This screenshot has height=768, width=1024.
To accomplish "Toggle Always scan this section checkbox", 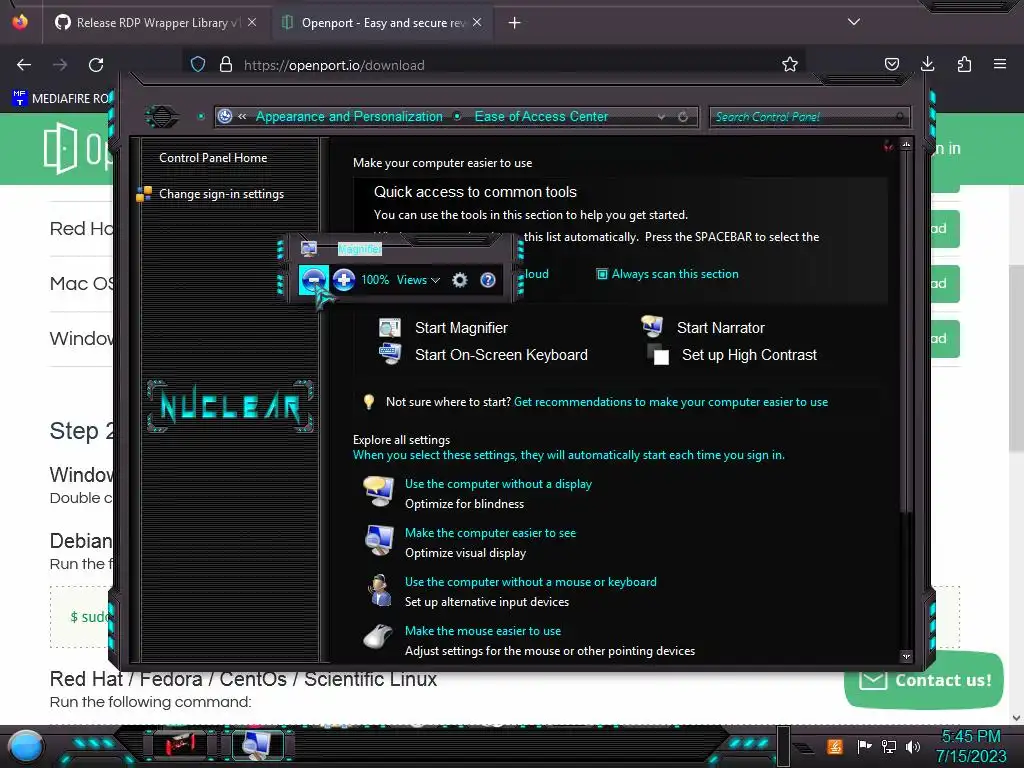I will pos(601,274).
